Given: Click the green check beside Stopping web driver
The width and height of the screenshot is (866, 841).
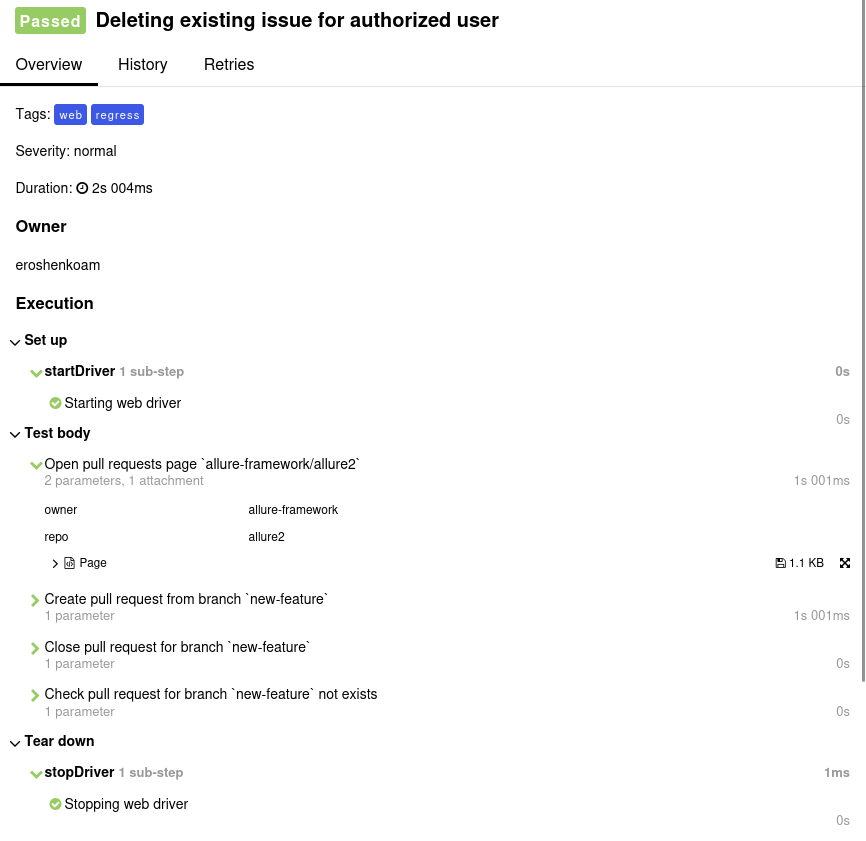Looking at the screenshot, I should click(55, 804).
